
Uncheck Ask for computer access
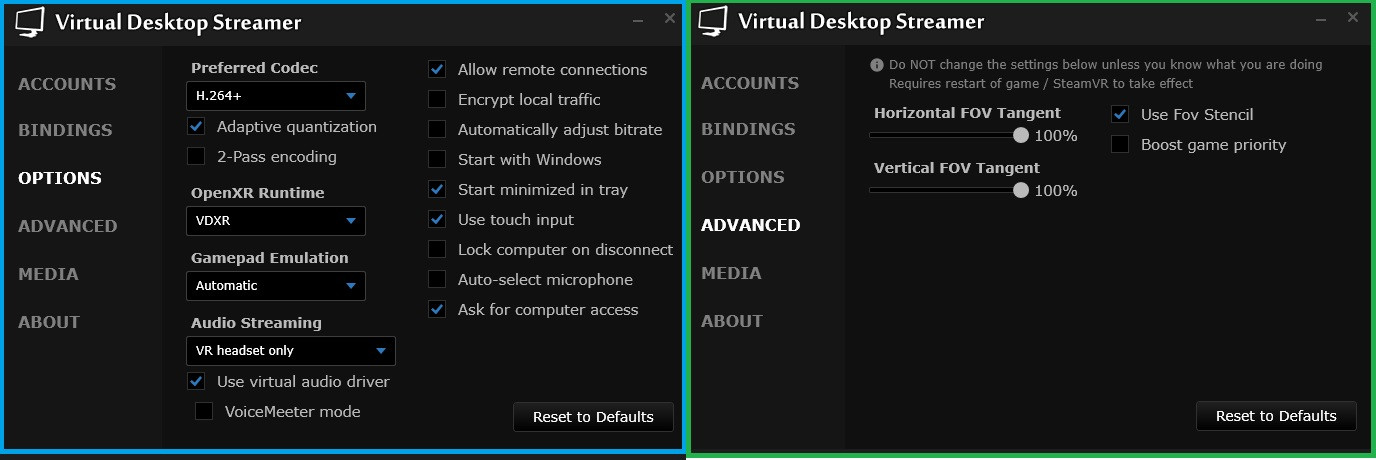coord(437,310)
